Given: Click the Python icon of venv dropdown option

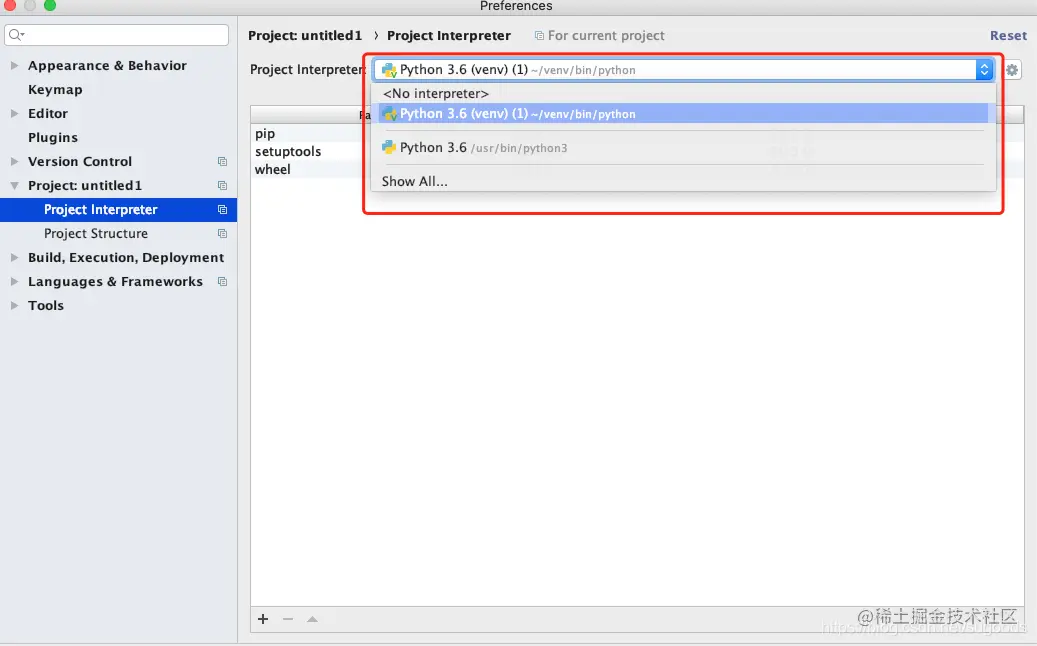Looking at the screenshot, I should 390,114.
